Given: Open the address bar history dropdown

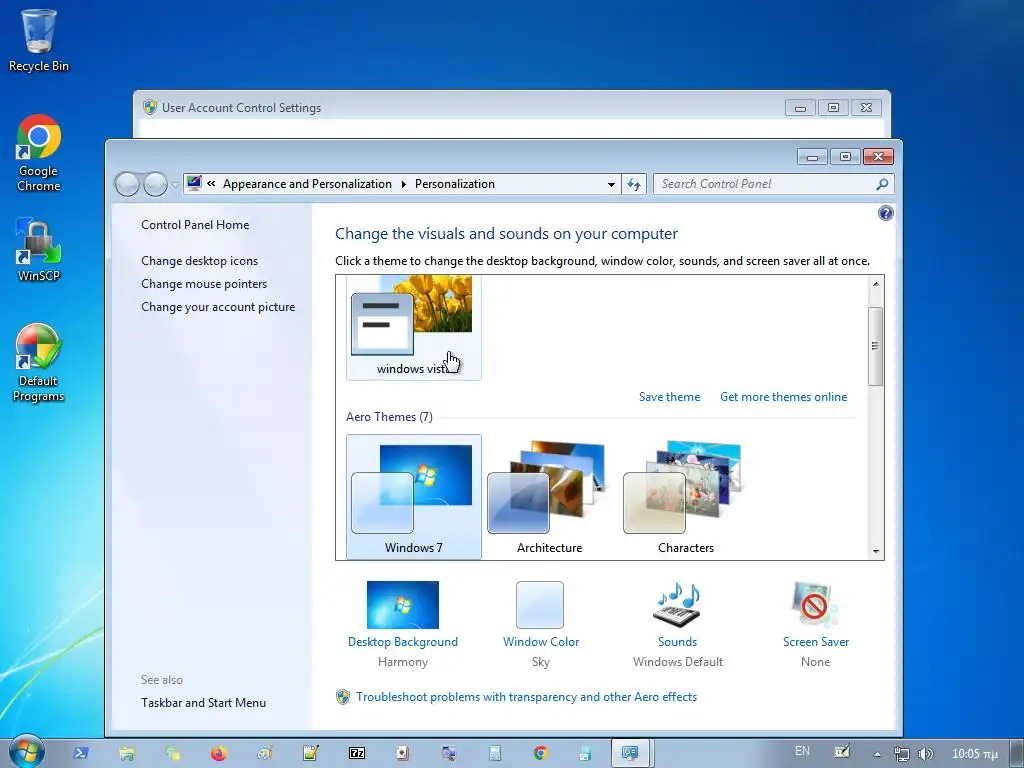Looking at the screenshot, I should click(x=611, y=184).
